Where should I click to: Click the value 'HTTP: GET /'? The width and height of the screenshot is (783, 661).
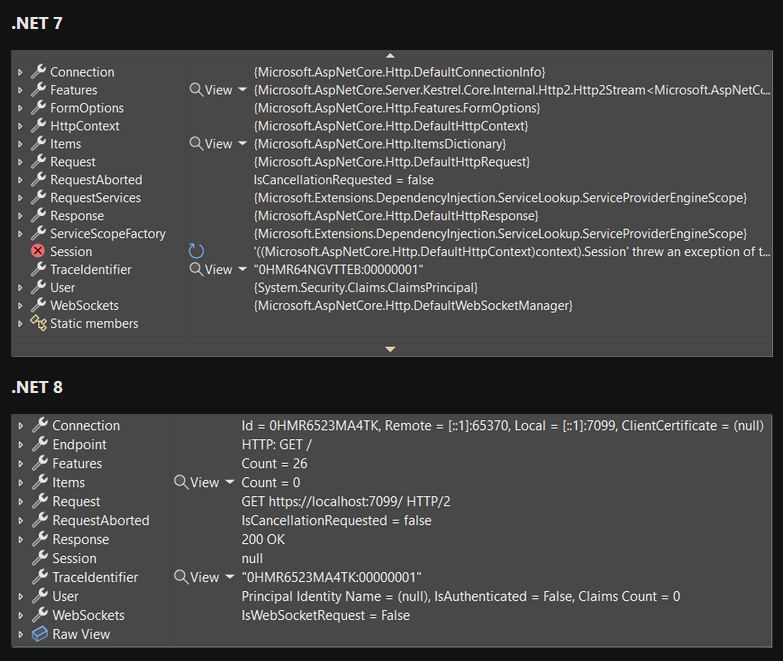[277, 444]
